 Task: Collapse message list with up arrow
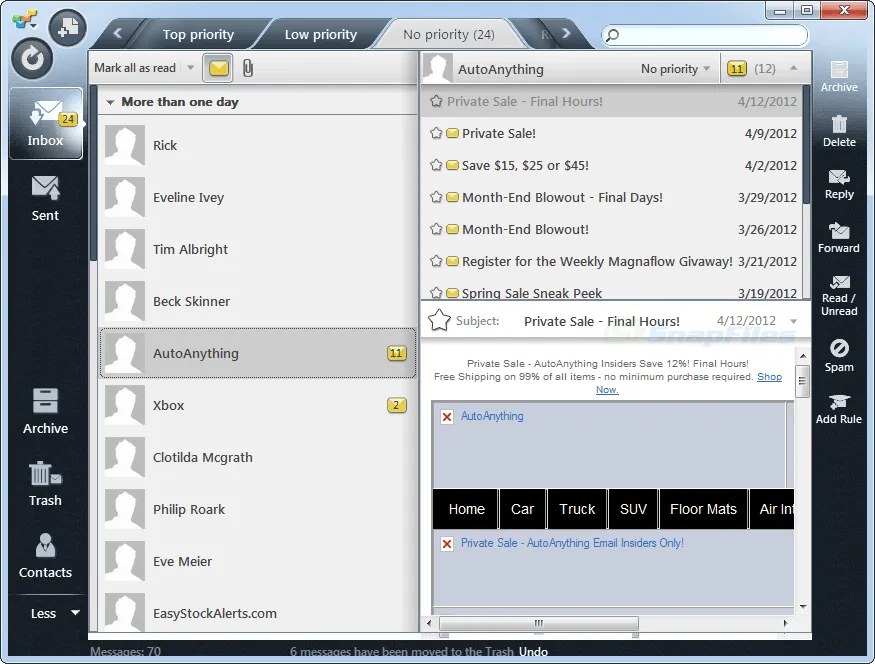(793, 68)
